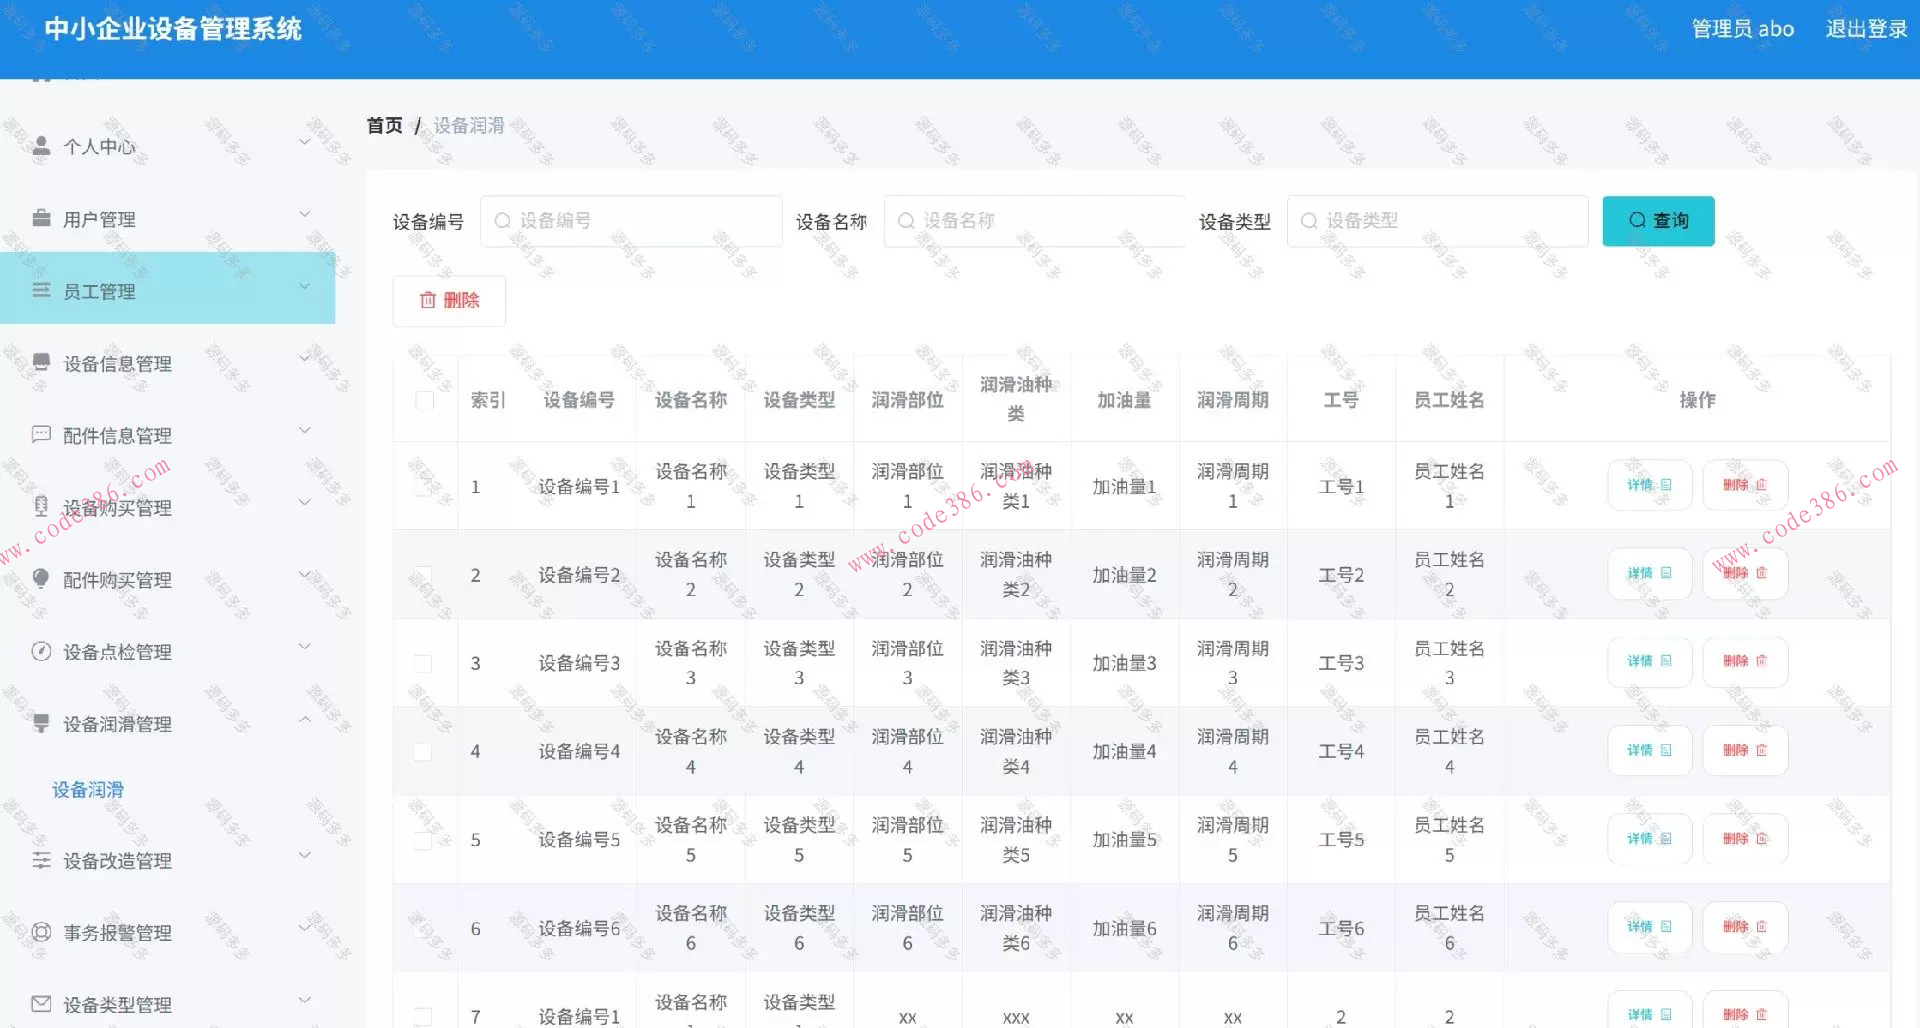Open 设备信息管理 via its monitor icon

(x=41, y=363)
